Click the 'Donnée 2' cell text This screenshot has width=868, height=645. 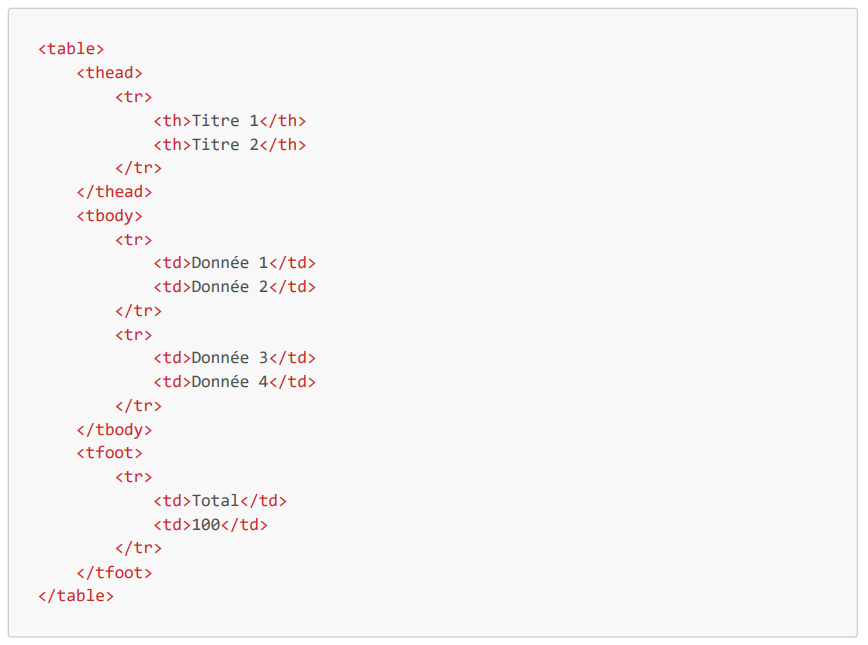[x=229, y=287]
